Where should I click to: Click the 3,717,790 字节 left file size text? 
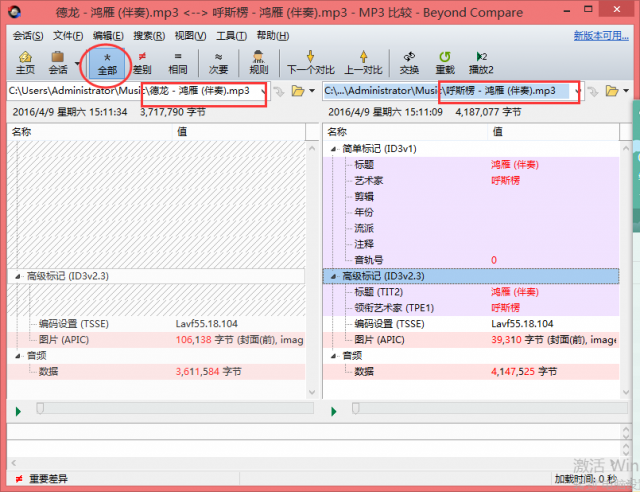click(x=173, y=112)
